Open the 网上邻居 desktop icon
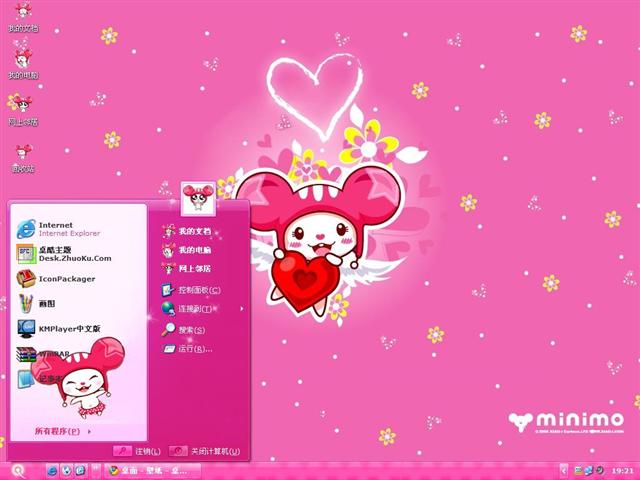The image size is (640, 480). pyautogui.click(x=23, y=110)
